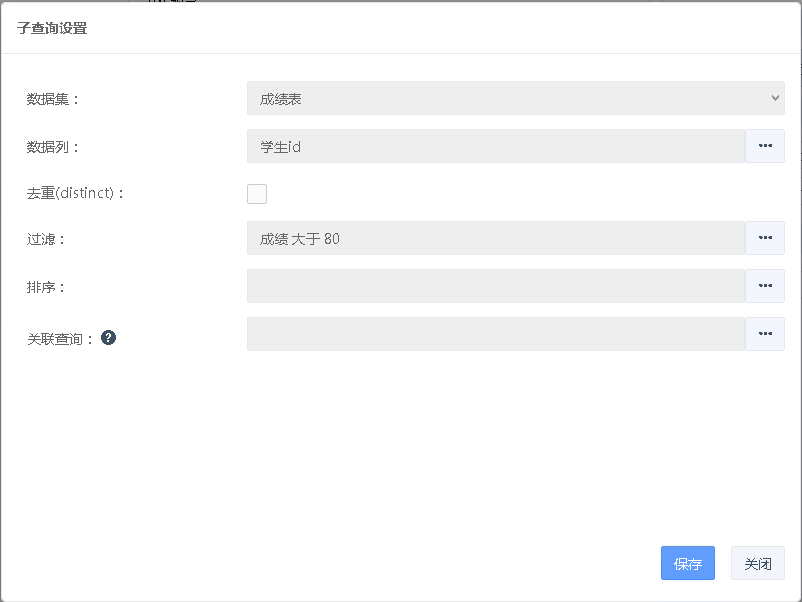Click the ellipsis button for 关联查询
The image size is (802, 602).
[x=765, y=334]
